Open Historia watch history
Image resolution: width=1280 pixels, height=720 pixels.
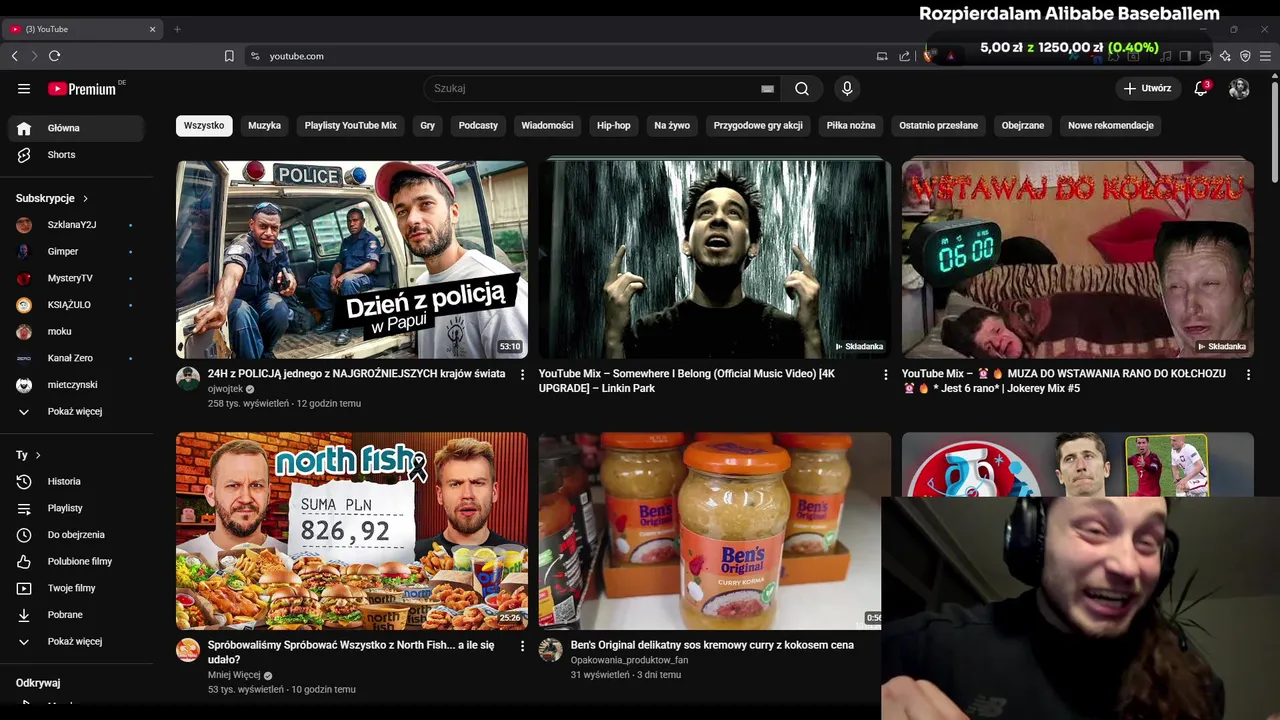pyautogui.click(x=78, y=482)
